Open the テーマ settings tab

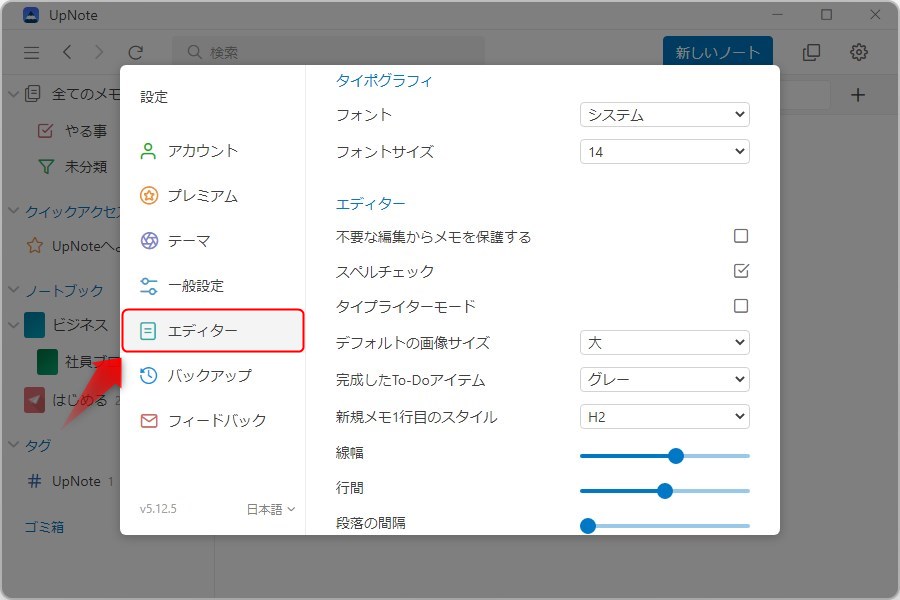click(x=213, y=241)
